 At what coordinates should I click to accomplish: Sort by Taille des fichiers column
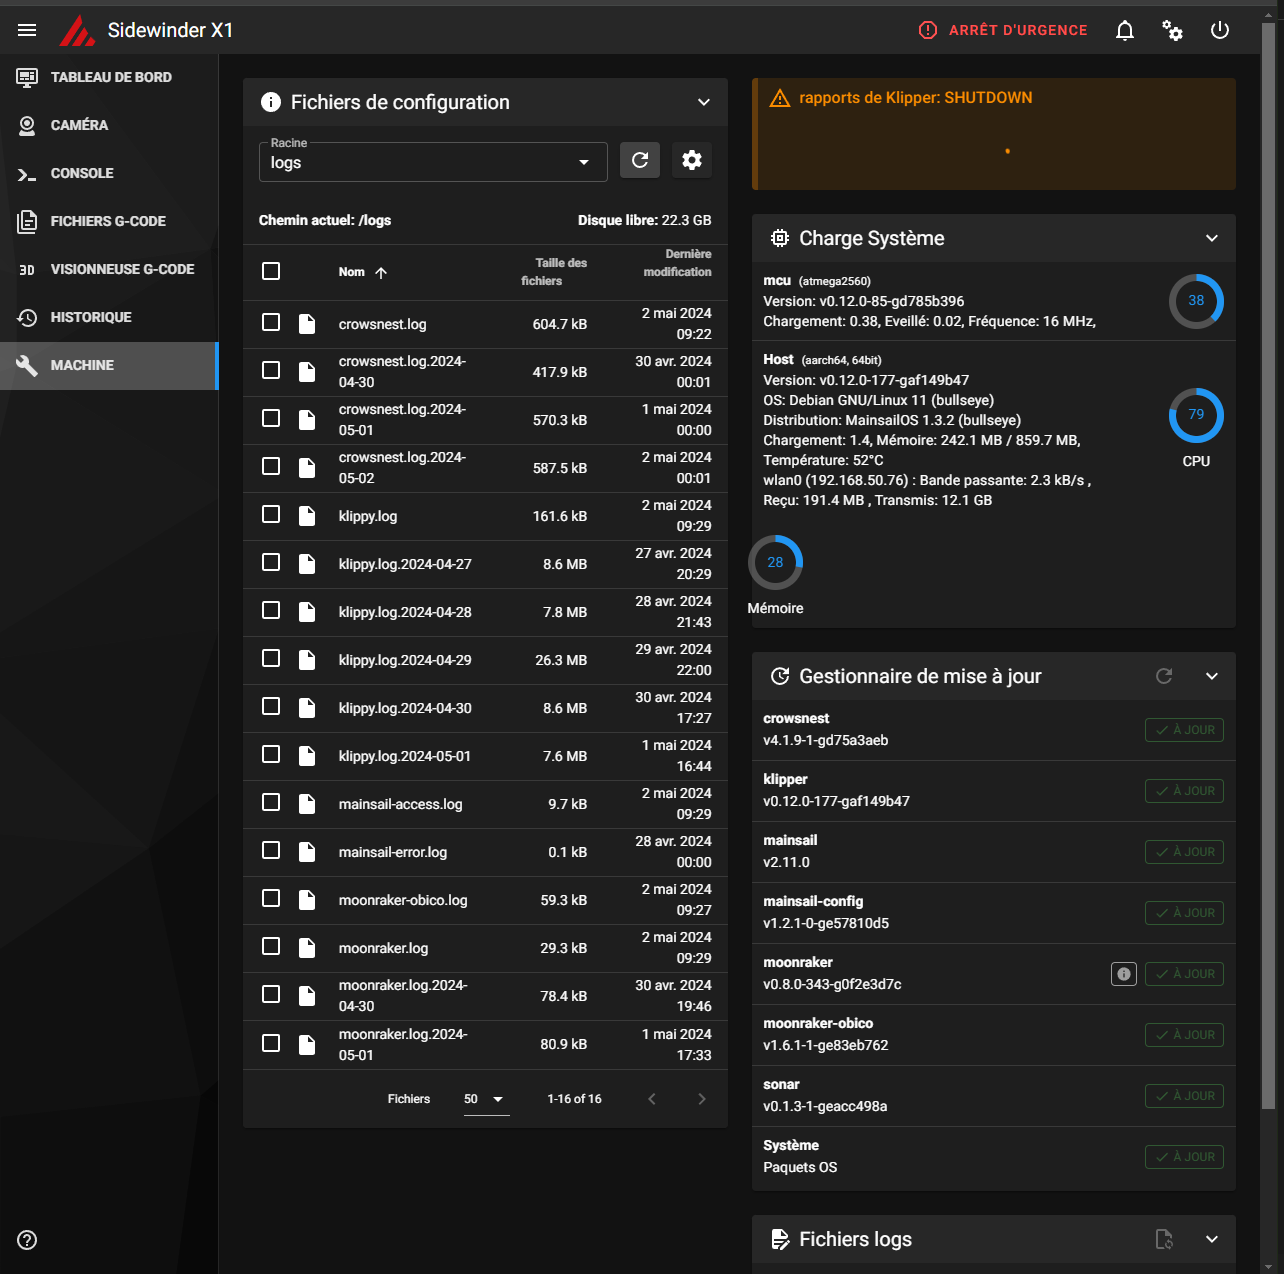coord(554,272)
